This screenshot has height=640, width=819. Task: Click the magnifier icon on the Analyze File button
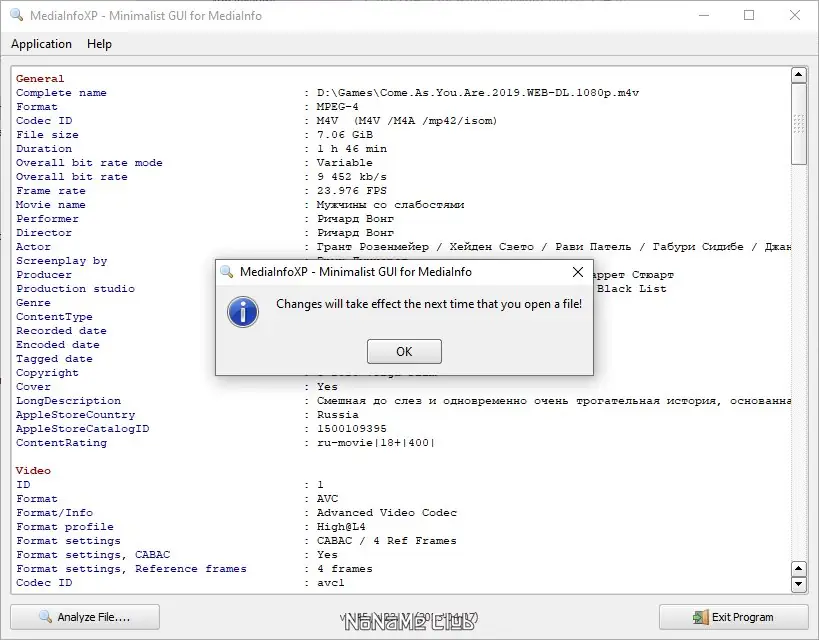(x=45, y=617)
